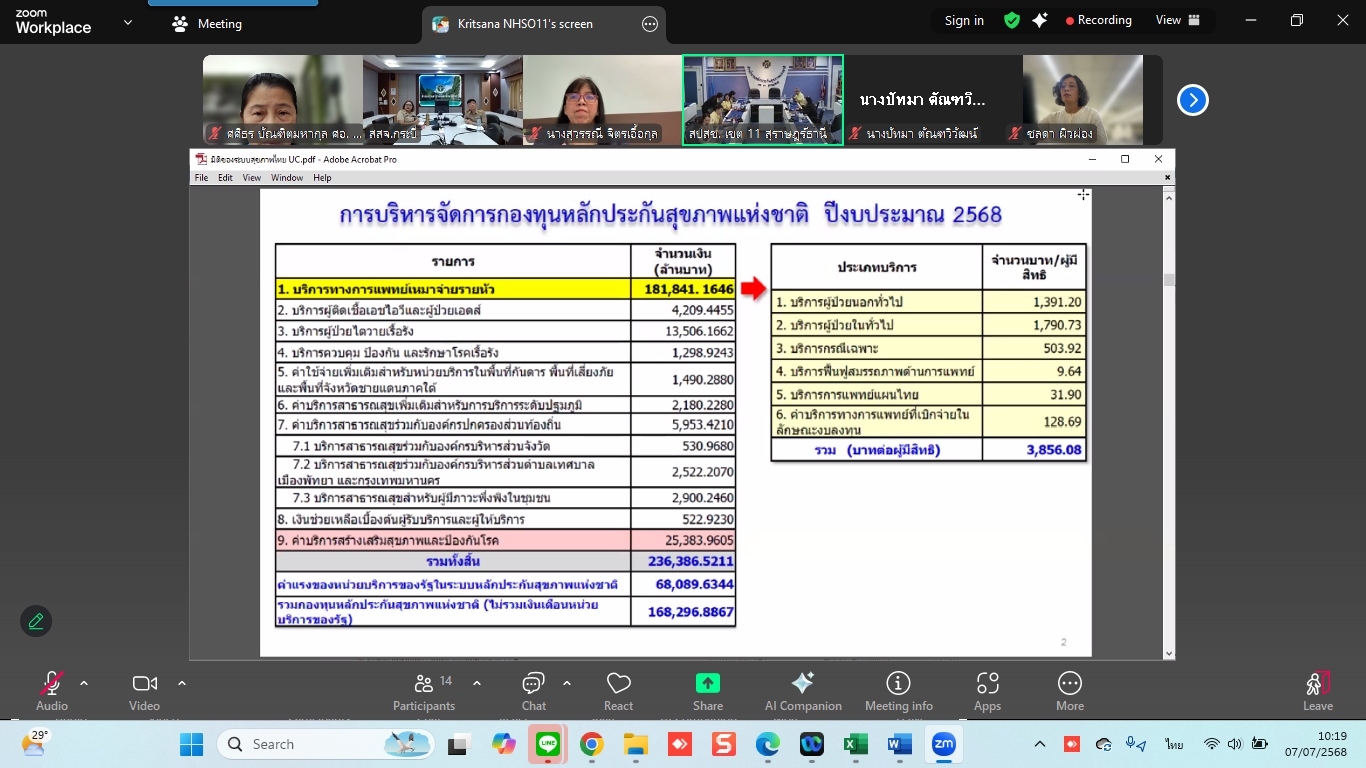Click the Leave meeting button
This screenshot has height=768, width=1366.
pos(1317,691)
